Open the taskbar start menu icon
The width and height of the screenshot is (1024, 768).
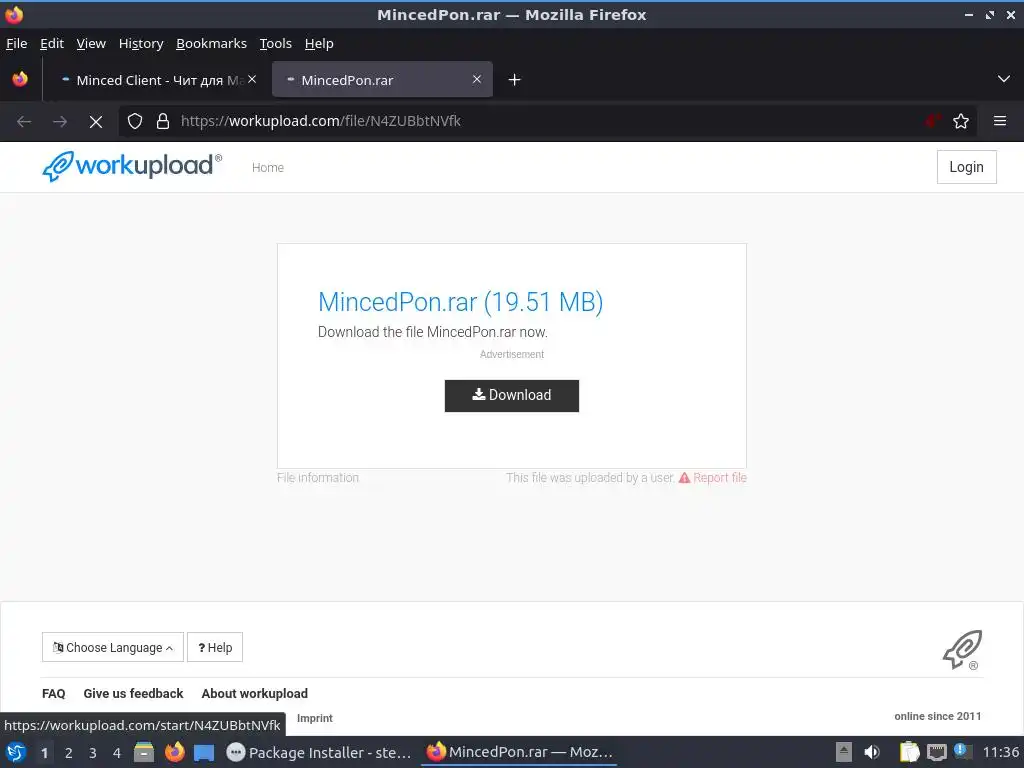click(16, 752)
